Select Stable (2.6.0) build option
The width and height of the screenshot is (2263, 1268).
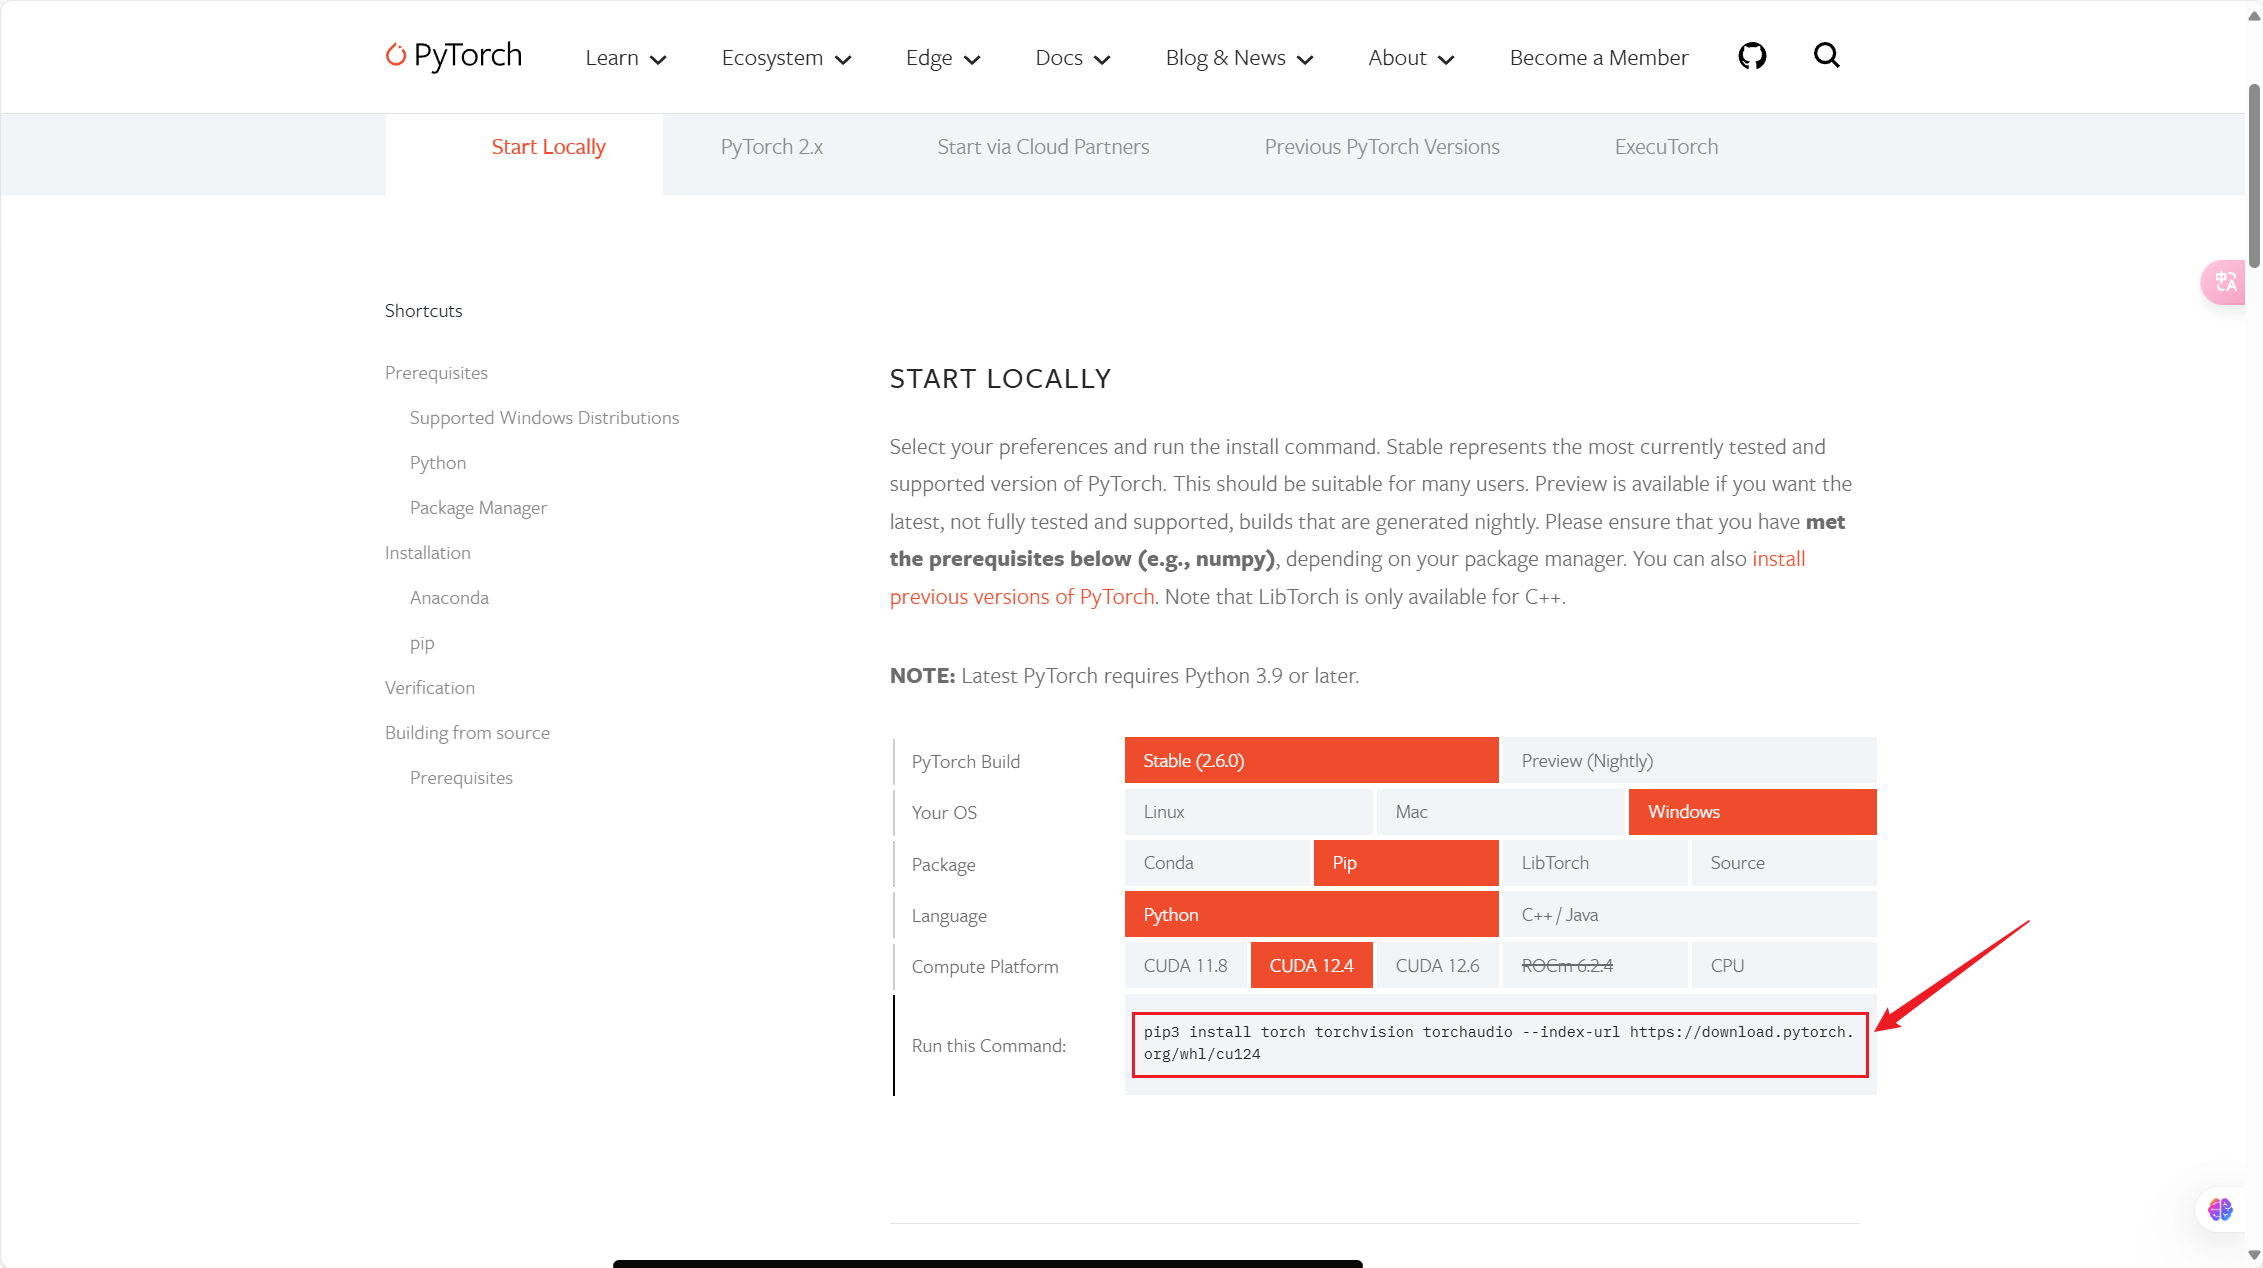click(1311, 760)
